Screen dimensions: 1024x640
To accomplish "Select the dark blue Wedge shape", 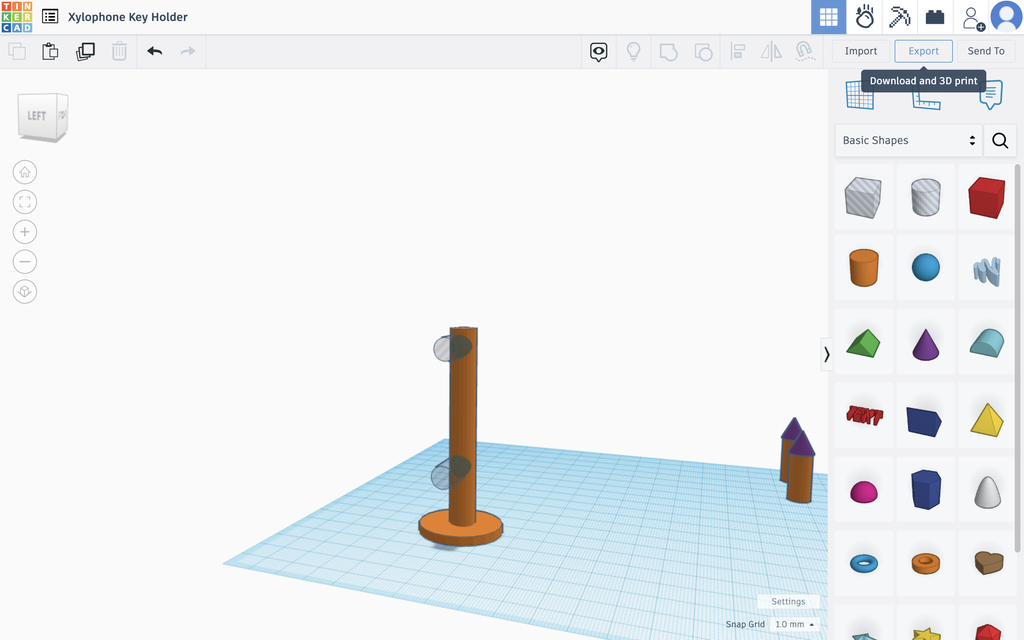I will 924,421.
